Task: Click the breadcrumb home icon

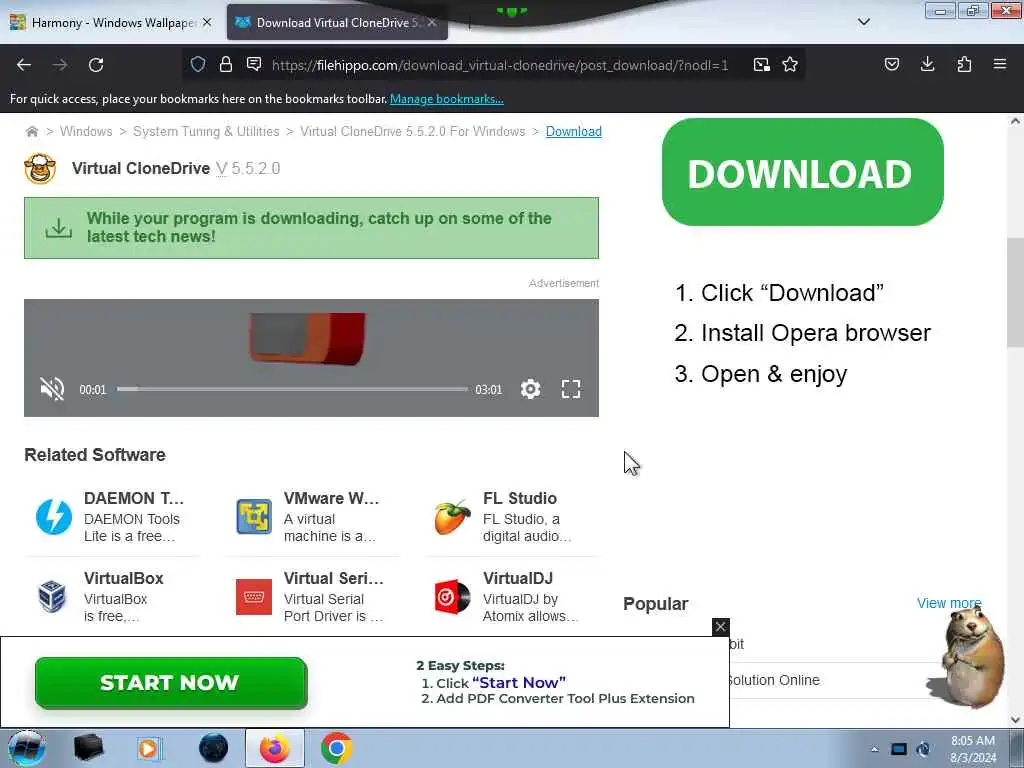Action: click(31, 132)
